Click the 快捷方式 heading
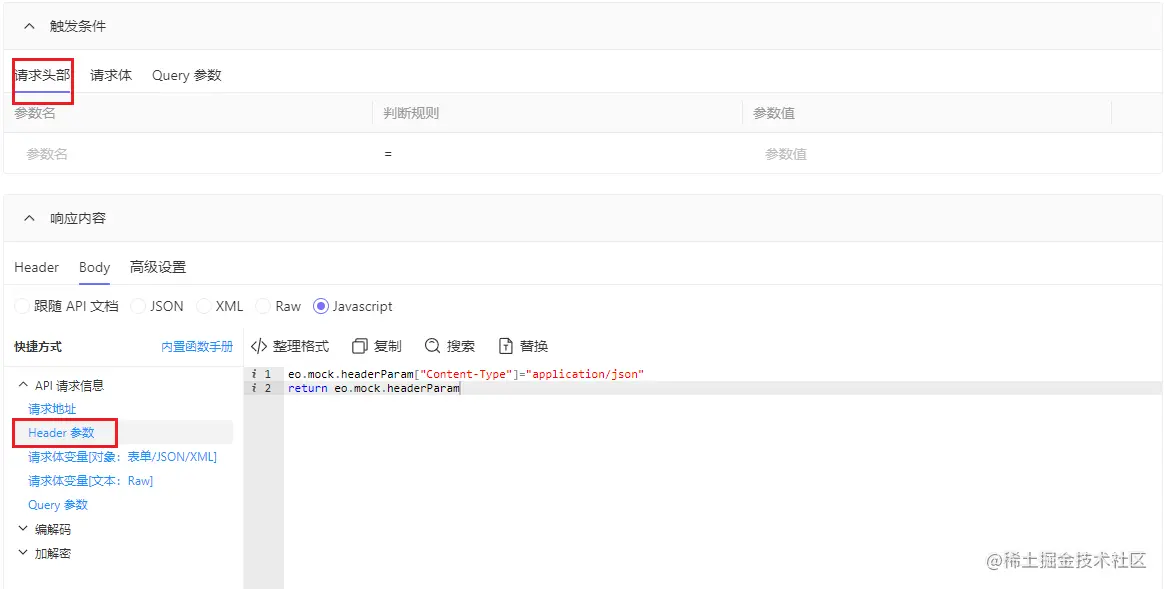The width and height of the screenshot is (1165, 589). click(38, 347)
